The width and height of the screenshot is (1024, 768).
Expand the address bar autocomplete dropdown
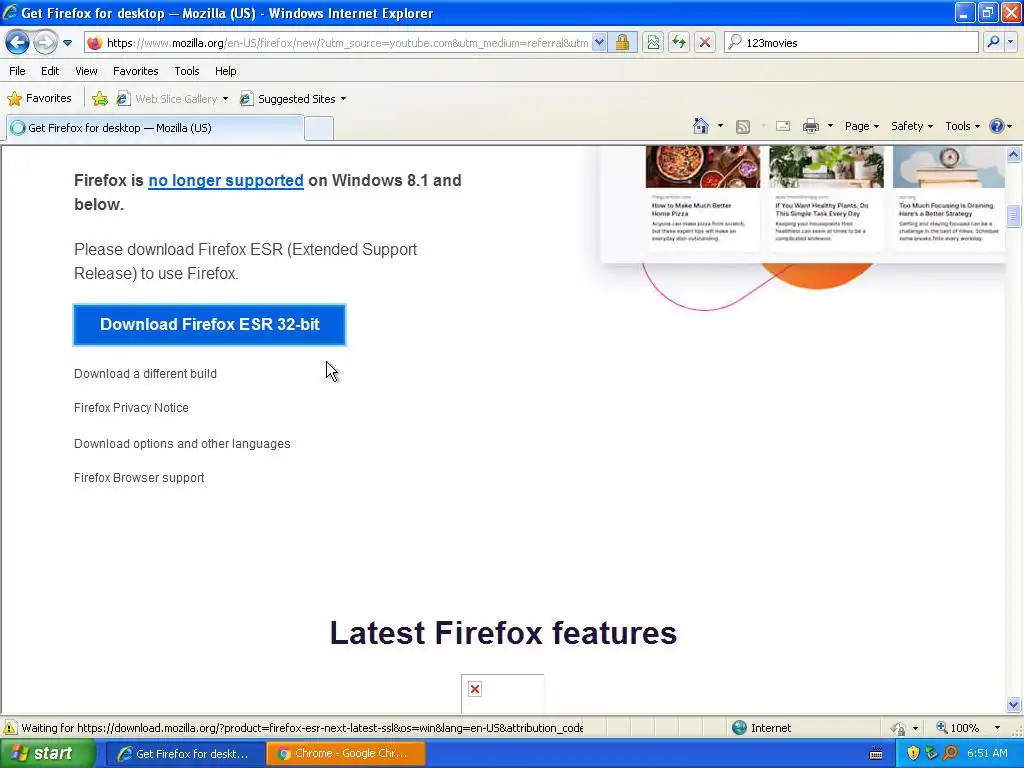click(x=599, y=43)
